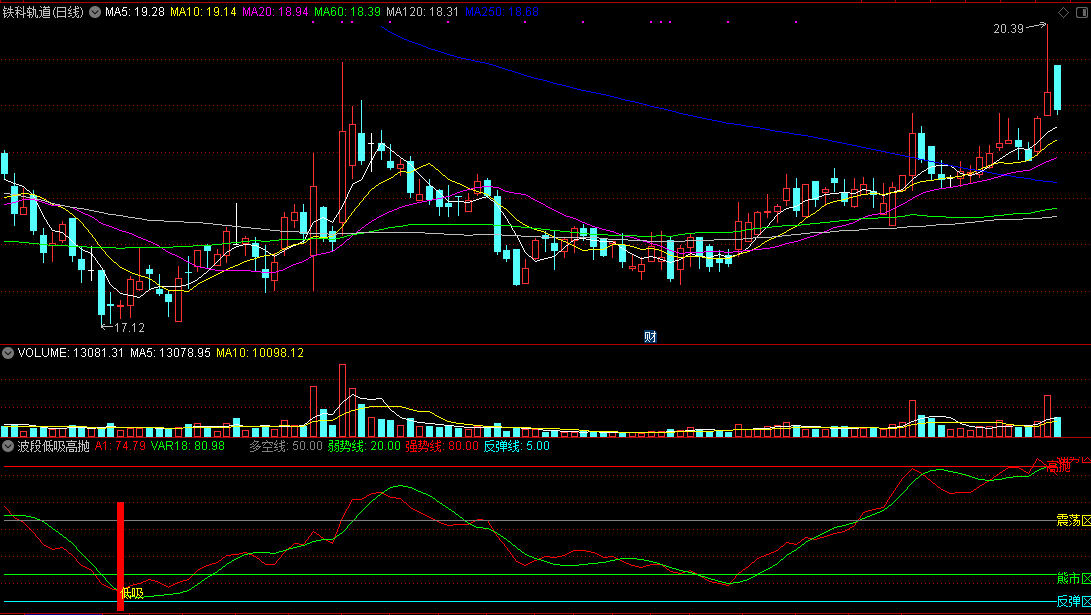This screenshot has width=1091, height=615.
Task: Click the diamond icon in the top-right corner
Action: [x=1063, y=13]
